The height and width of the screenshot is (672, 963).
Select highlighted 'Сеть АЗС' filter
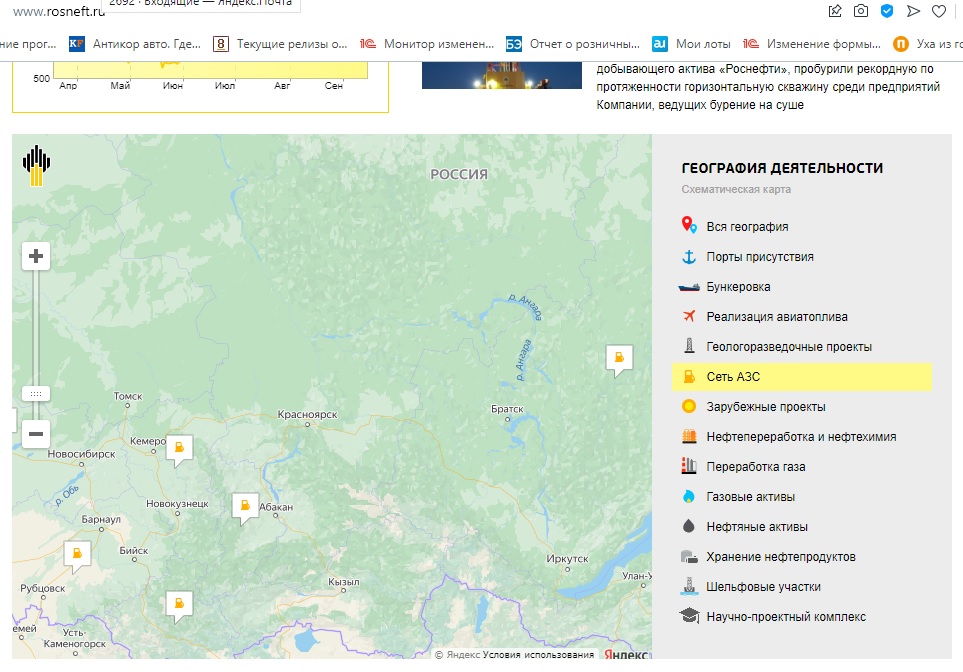point(802,377)
